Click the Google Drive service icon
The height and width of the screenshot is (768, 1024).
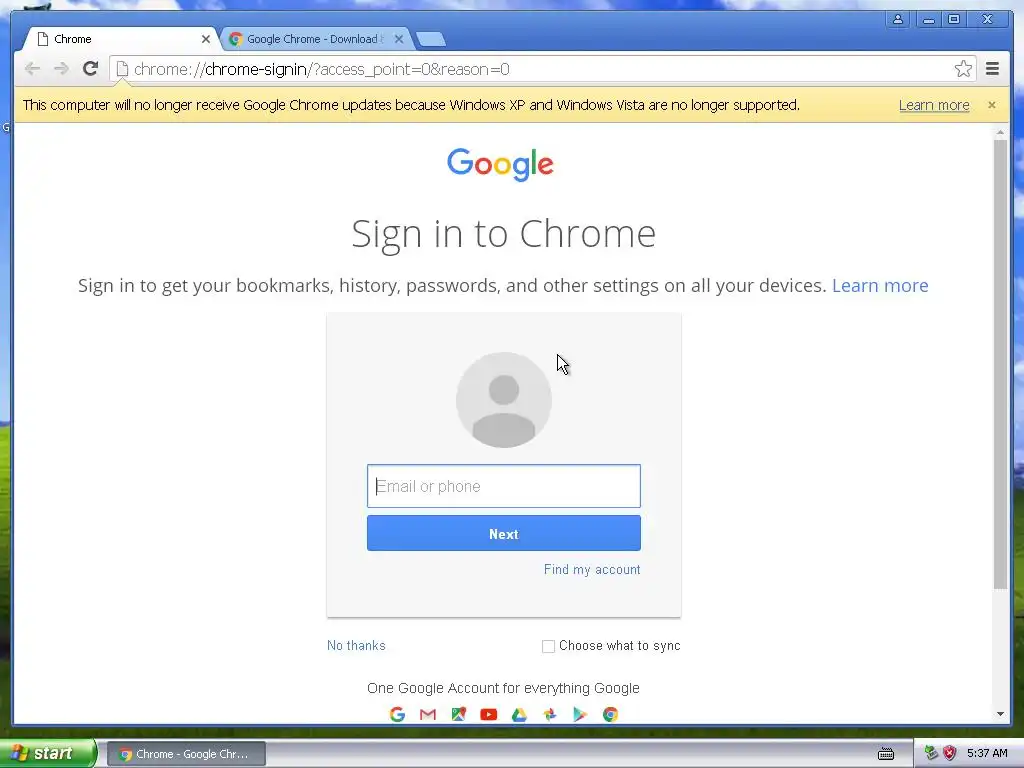click(519, 714)
